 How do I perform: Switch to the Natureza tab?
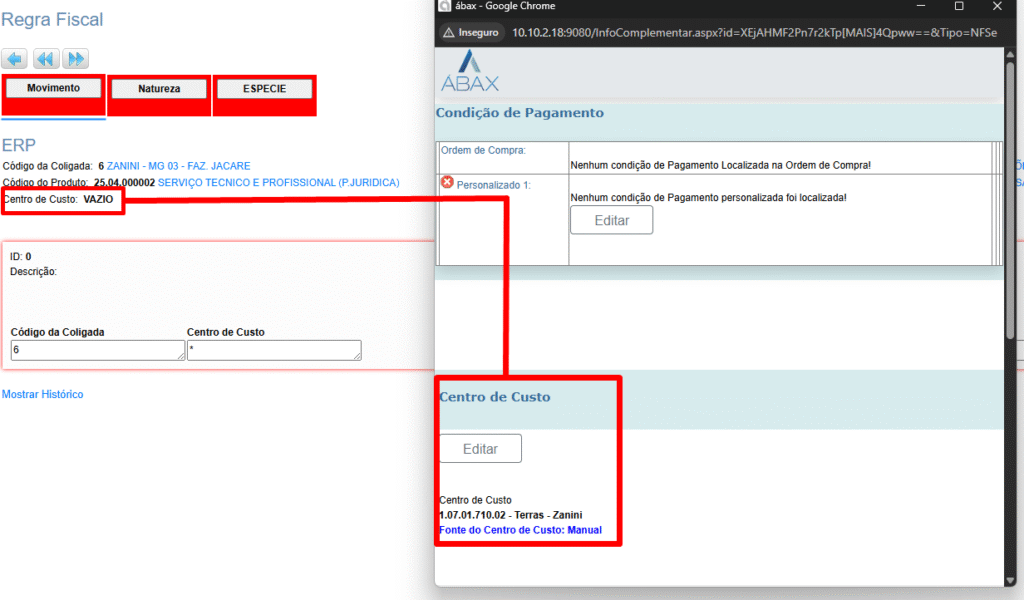tap(159, 89)
